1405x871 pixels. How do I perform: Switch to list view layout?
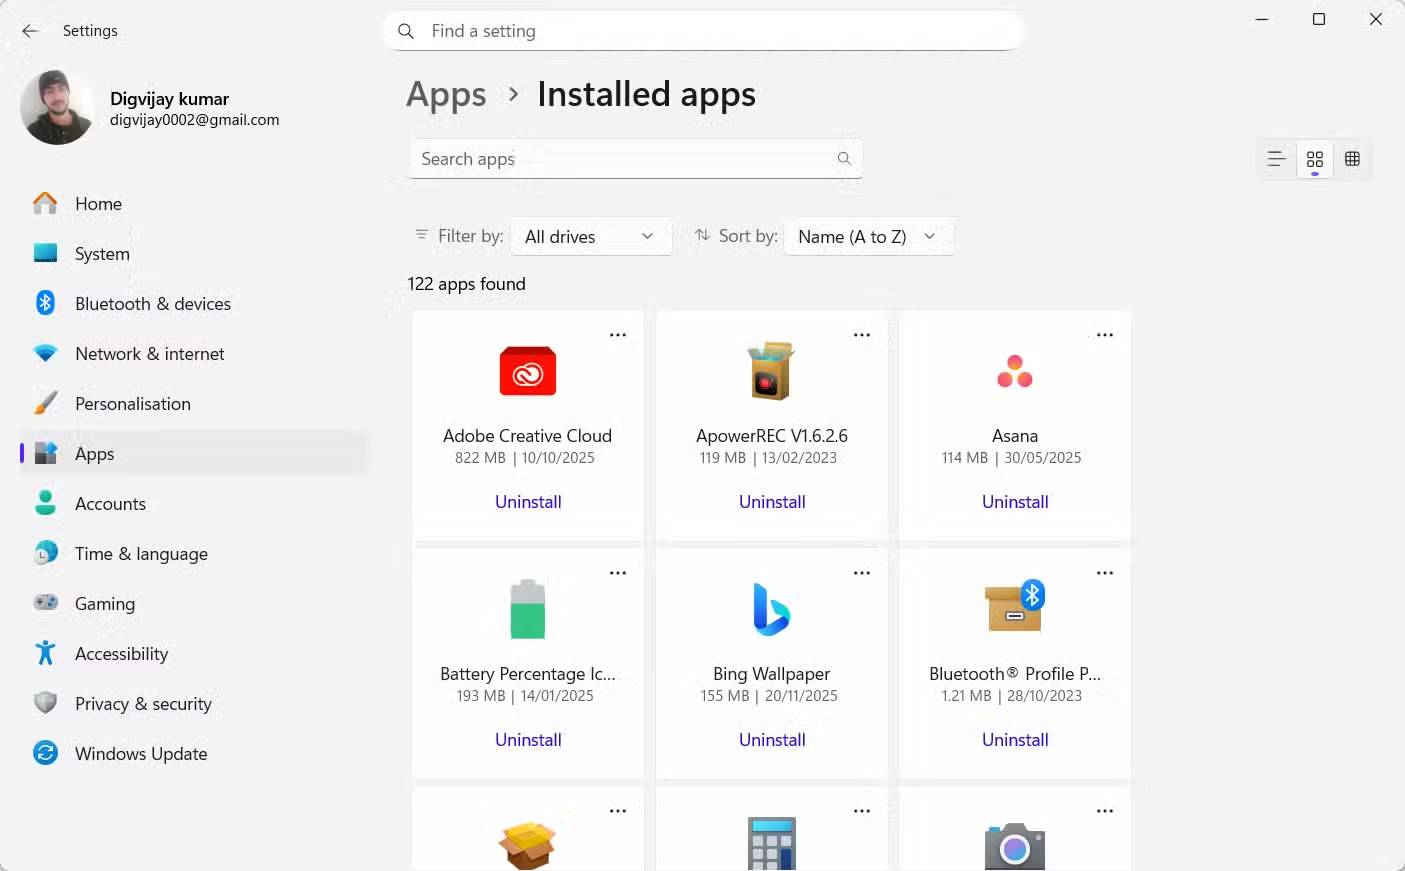1276,159
